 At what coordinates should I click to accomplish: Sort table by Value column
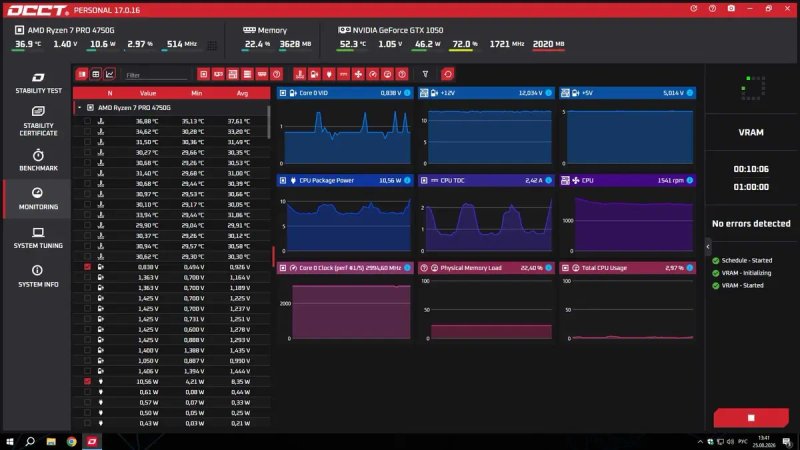pos(148,93)
